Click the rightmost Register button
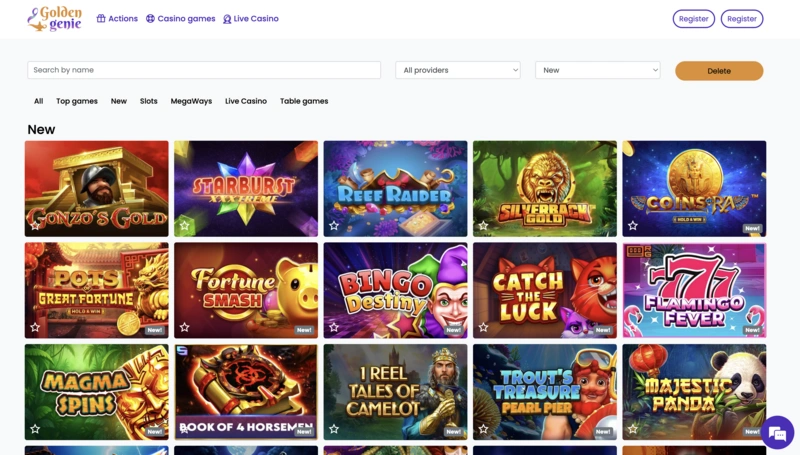The image size is (800, 455). coord(742,19)
